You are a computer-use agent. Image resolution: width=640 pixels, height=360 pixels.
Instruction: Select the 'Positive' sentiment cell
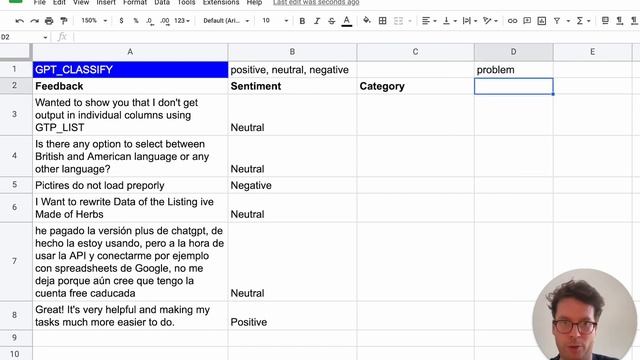click(292, 316)
